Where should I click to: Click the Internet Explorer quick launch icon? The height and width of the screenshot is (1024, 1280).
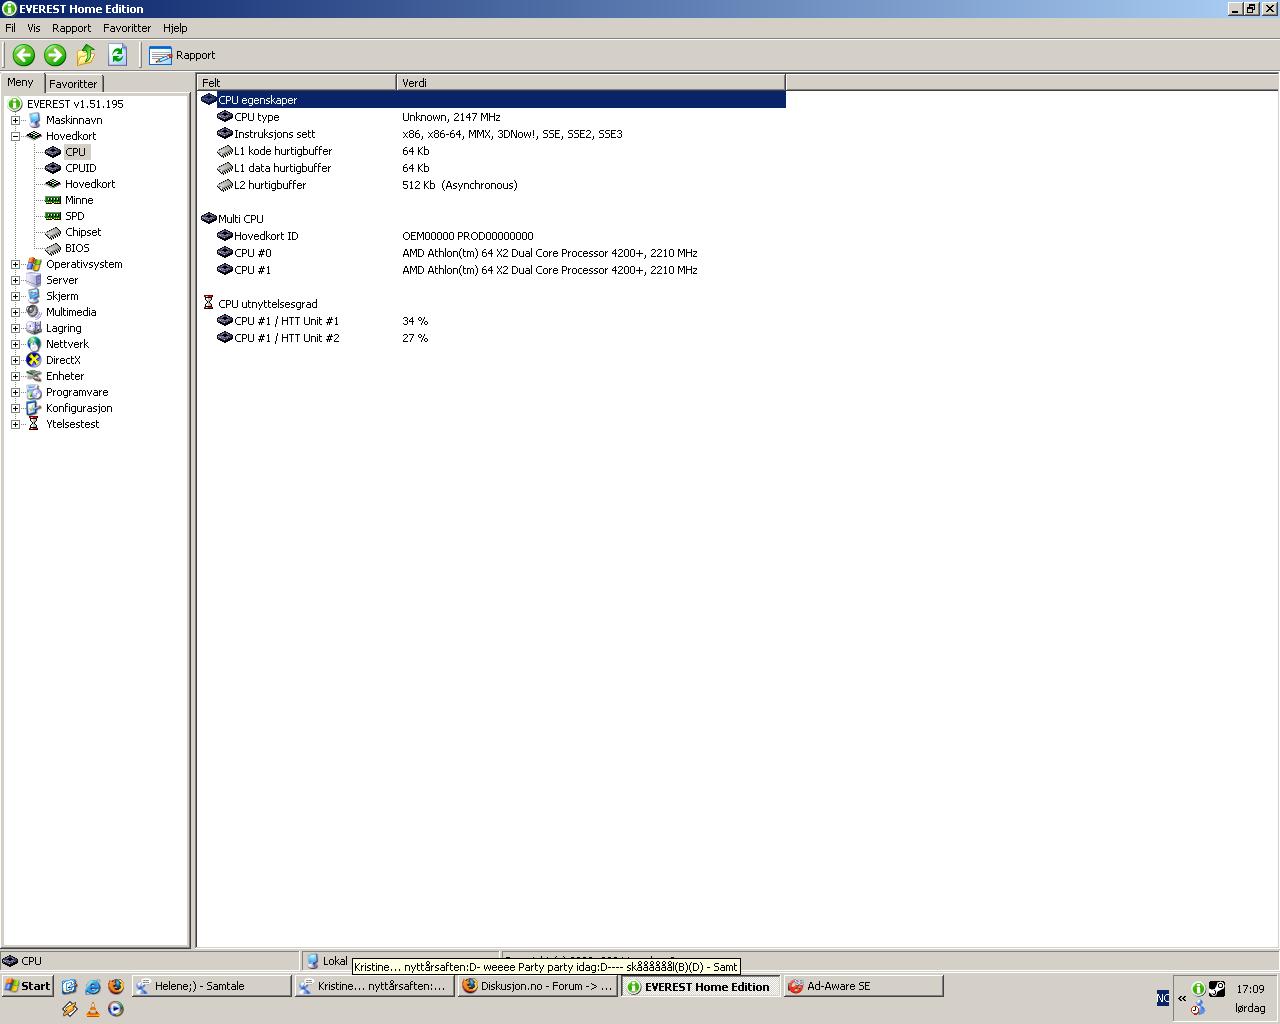pyautogui.click(x=93, y=986)
